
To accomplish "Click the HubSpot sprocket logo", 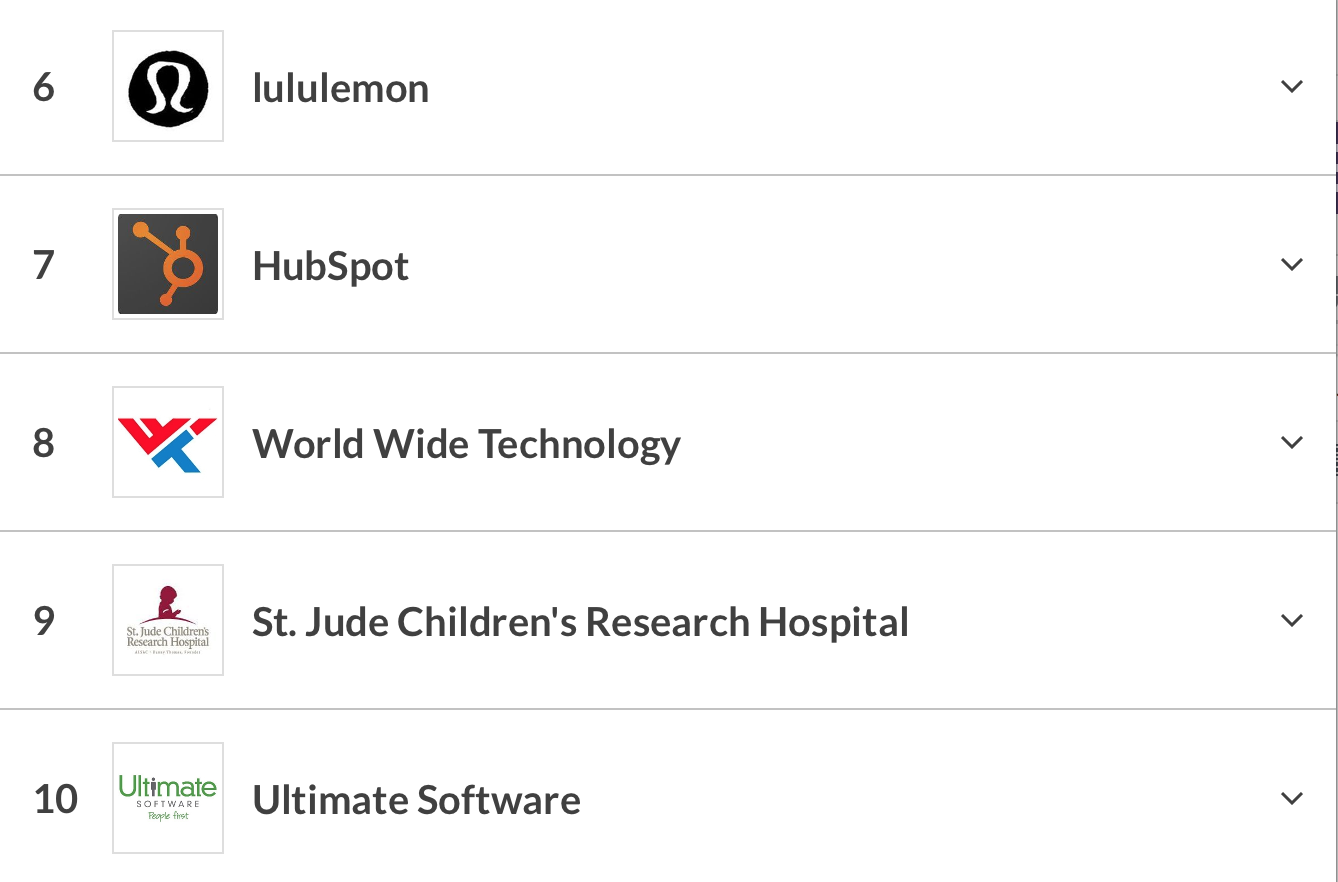I will (168, 265).
